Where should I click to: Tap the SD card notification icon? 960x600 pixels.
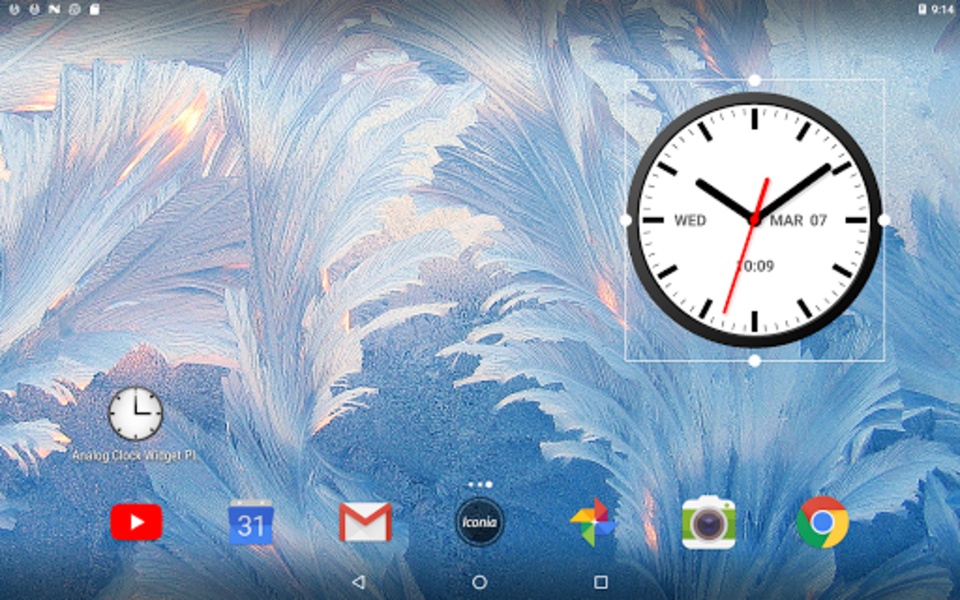tap(94, 9)
